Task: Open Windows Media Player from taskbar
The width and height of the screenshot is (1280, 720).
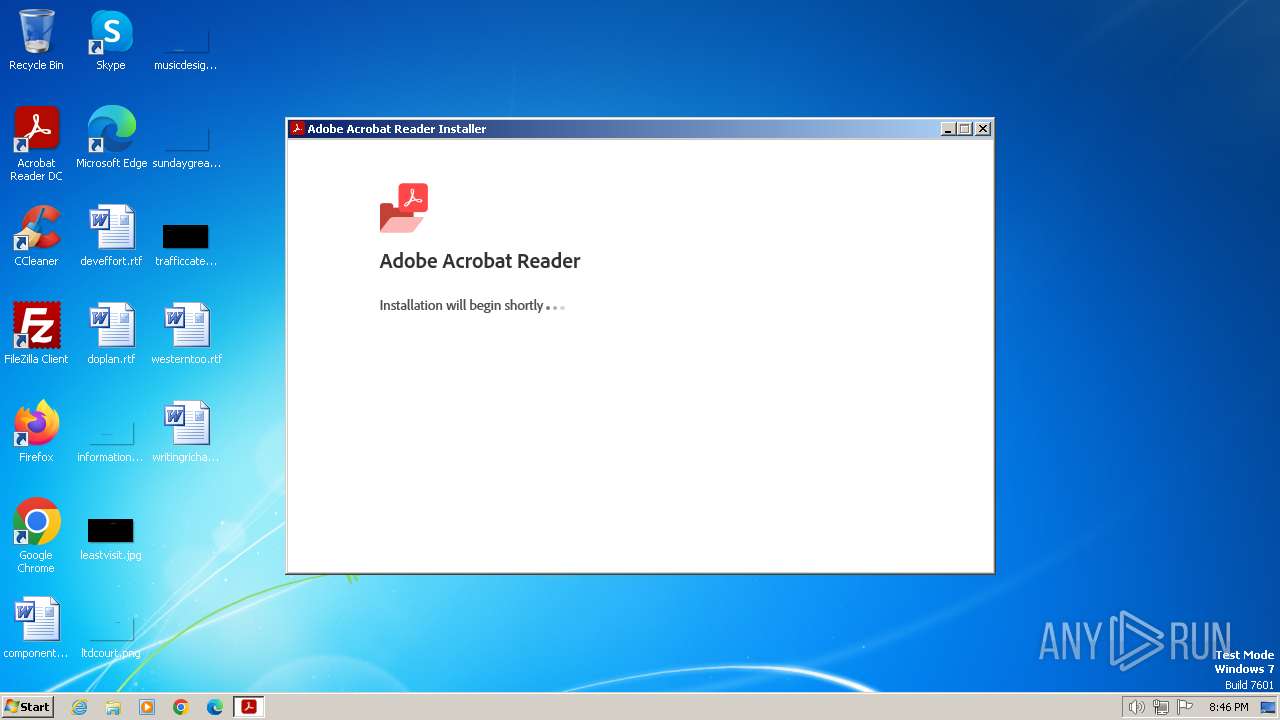Action: (x=147, y=707)
